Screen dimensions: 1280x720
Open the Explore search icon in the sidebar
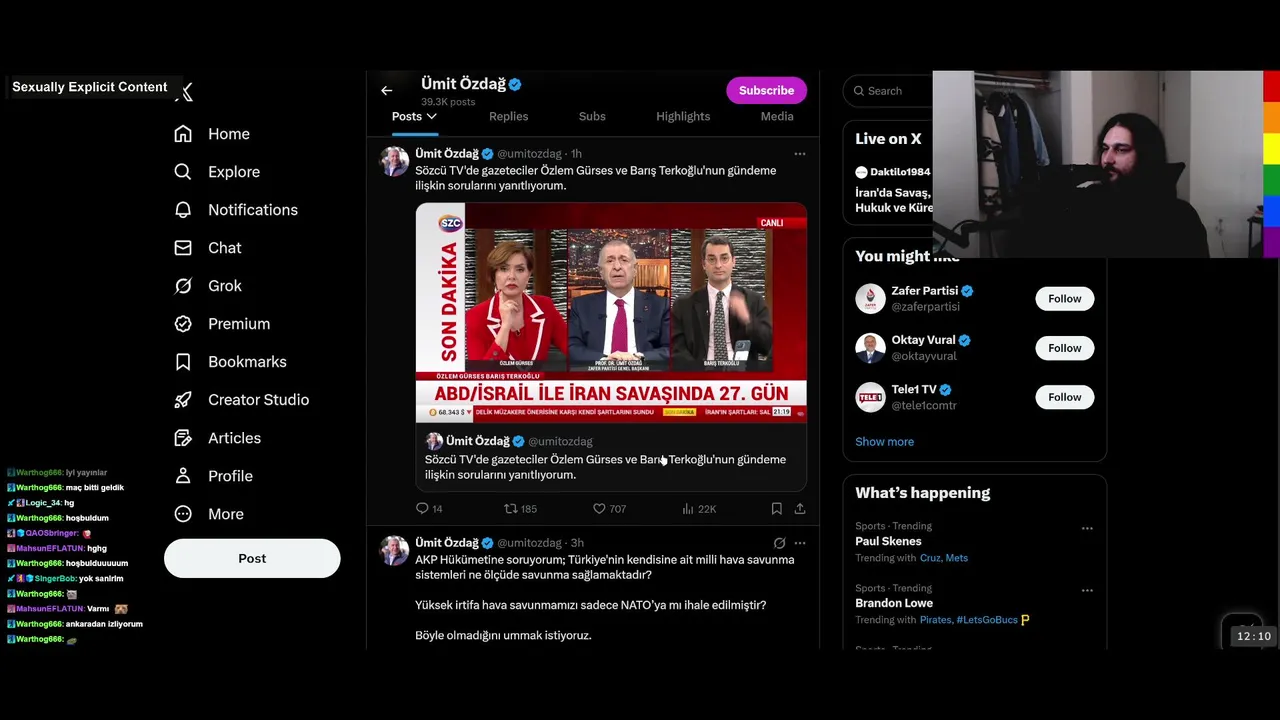click(183, 172)
